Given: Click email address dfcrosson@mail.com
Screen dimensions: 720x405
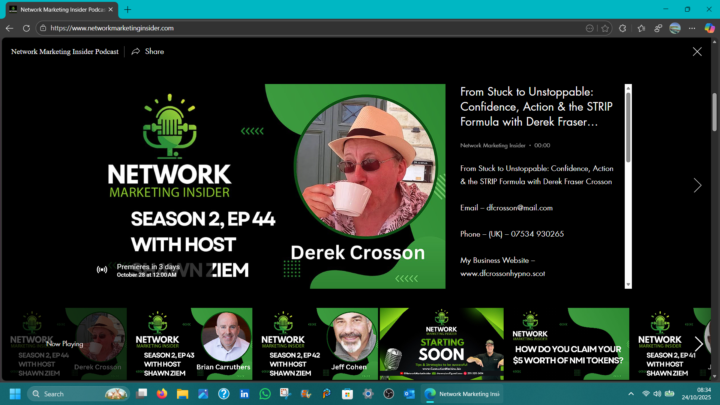Looking at the screenshot, I should [519, 208].
